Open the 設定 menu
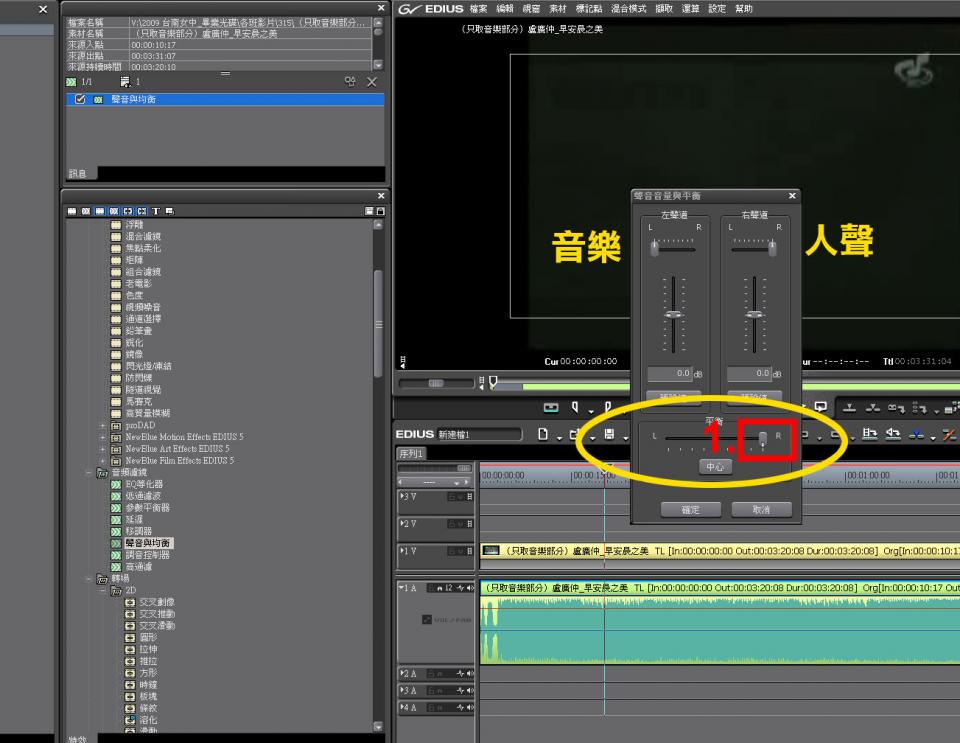960x743 pixels. point(717,9)
